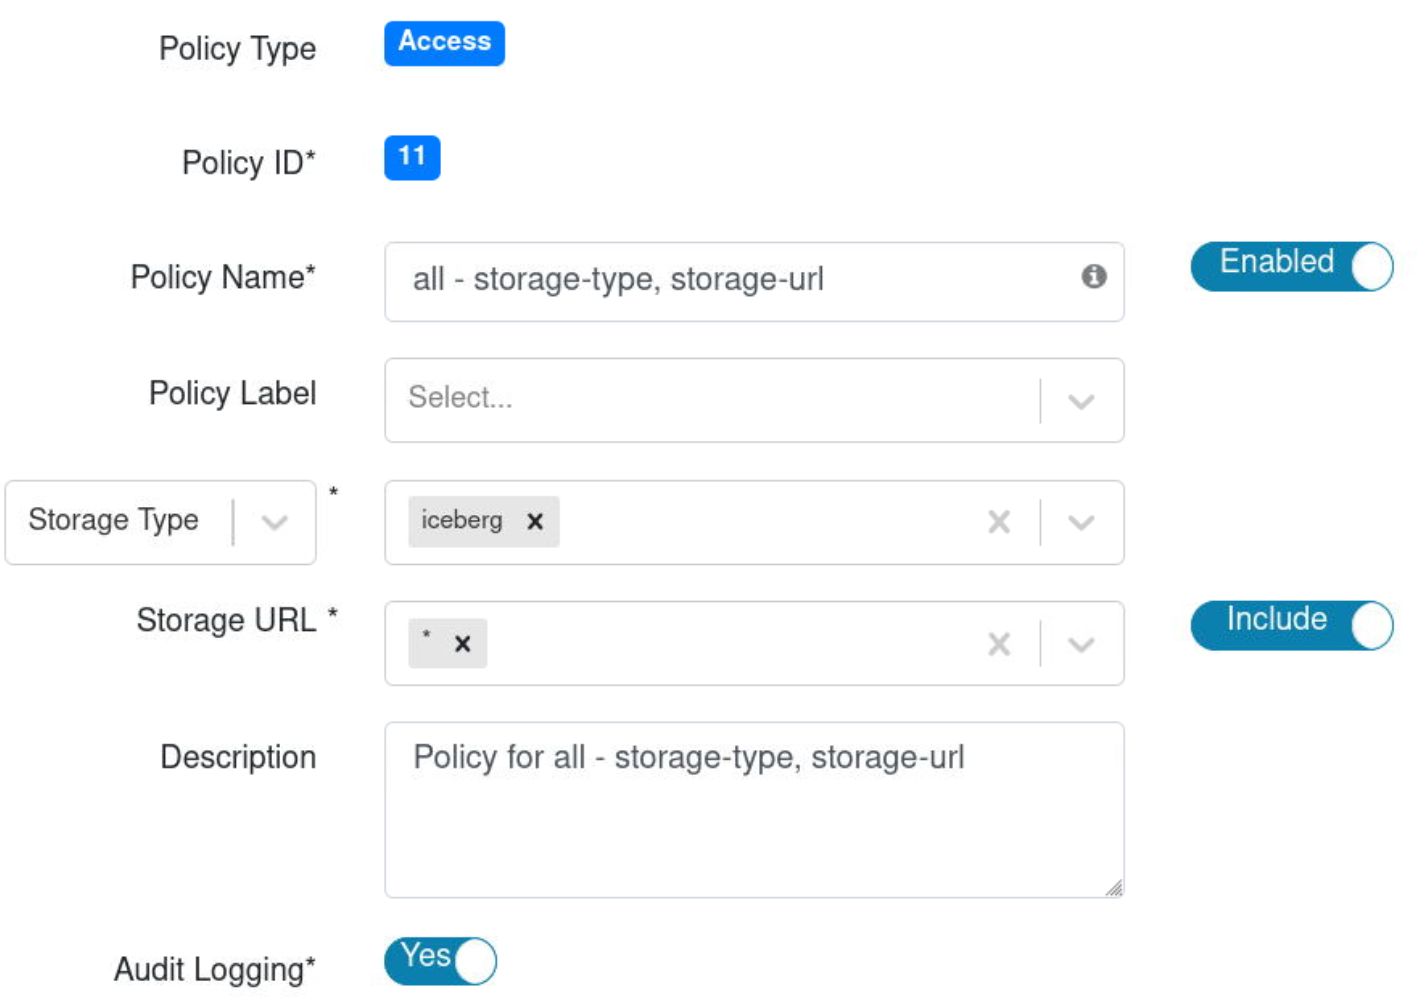The height and width of the screenshot is (997, 1428).
Task: Click the info icon in Policy Name field
Action: tap(1093, 277)
